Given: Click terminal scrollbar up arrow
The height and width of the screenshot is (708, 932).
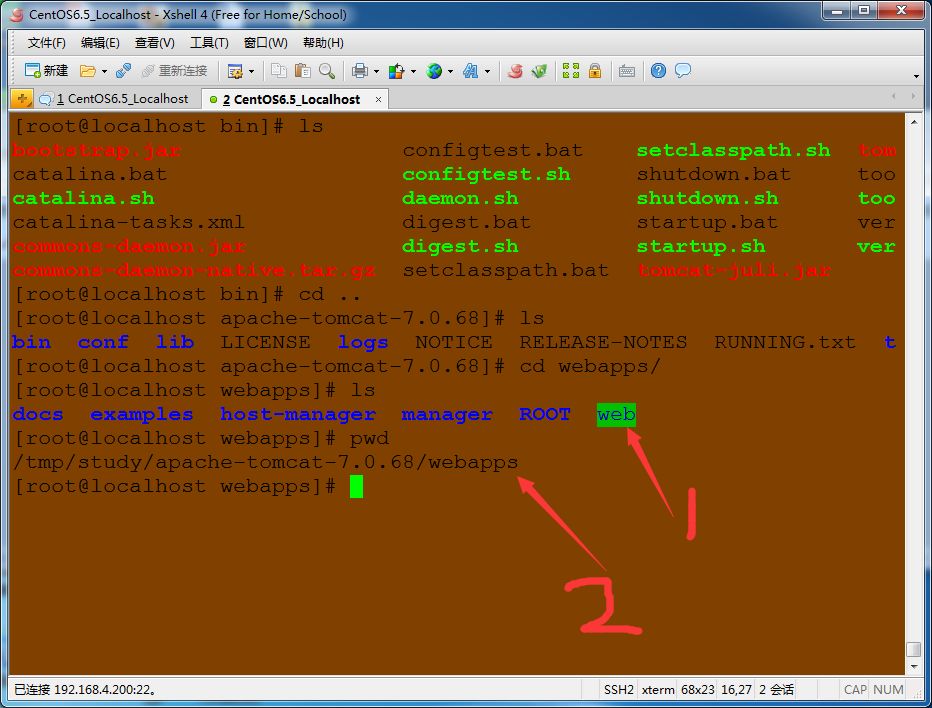Looking at the screenshot, I should (x=914, y=122).
